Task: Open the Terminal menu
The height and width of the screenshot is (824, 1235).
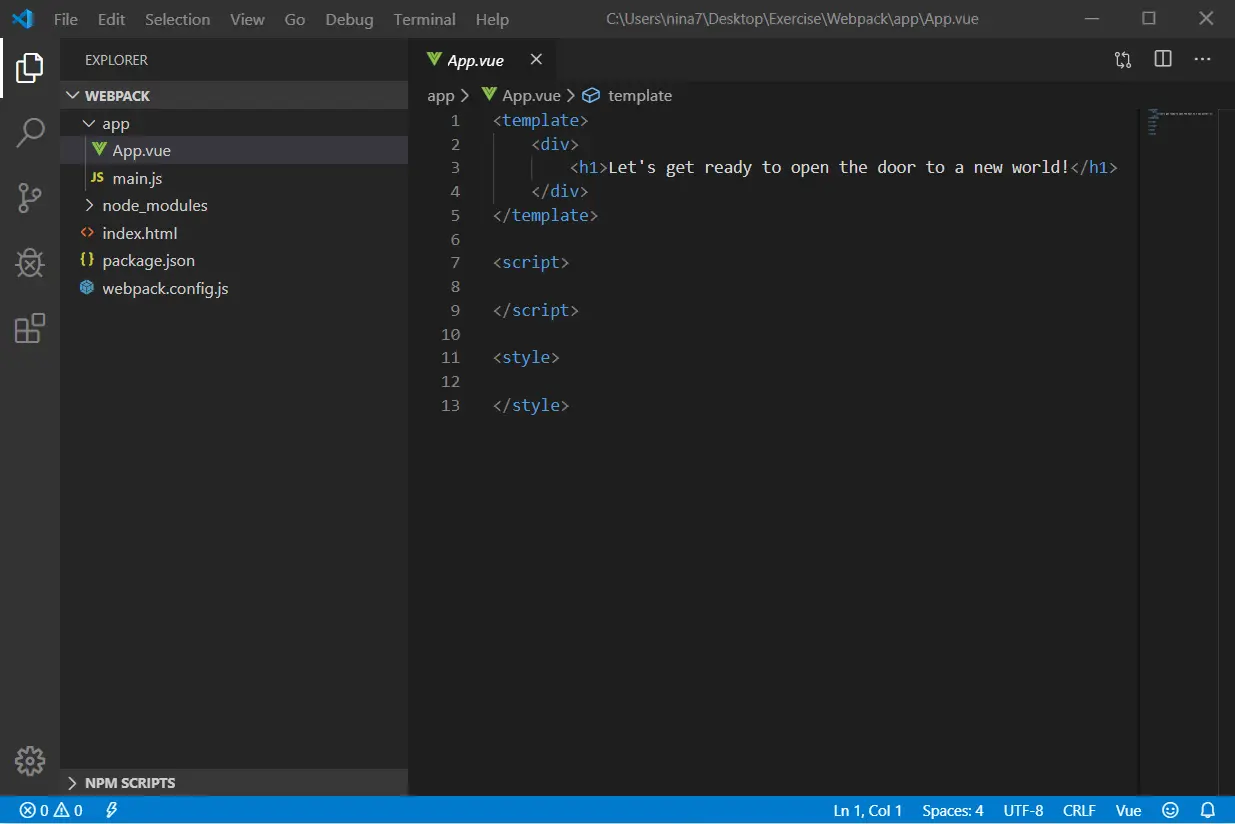Action: 425,19
